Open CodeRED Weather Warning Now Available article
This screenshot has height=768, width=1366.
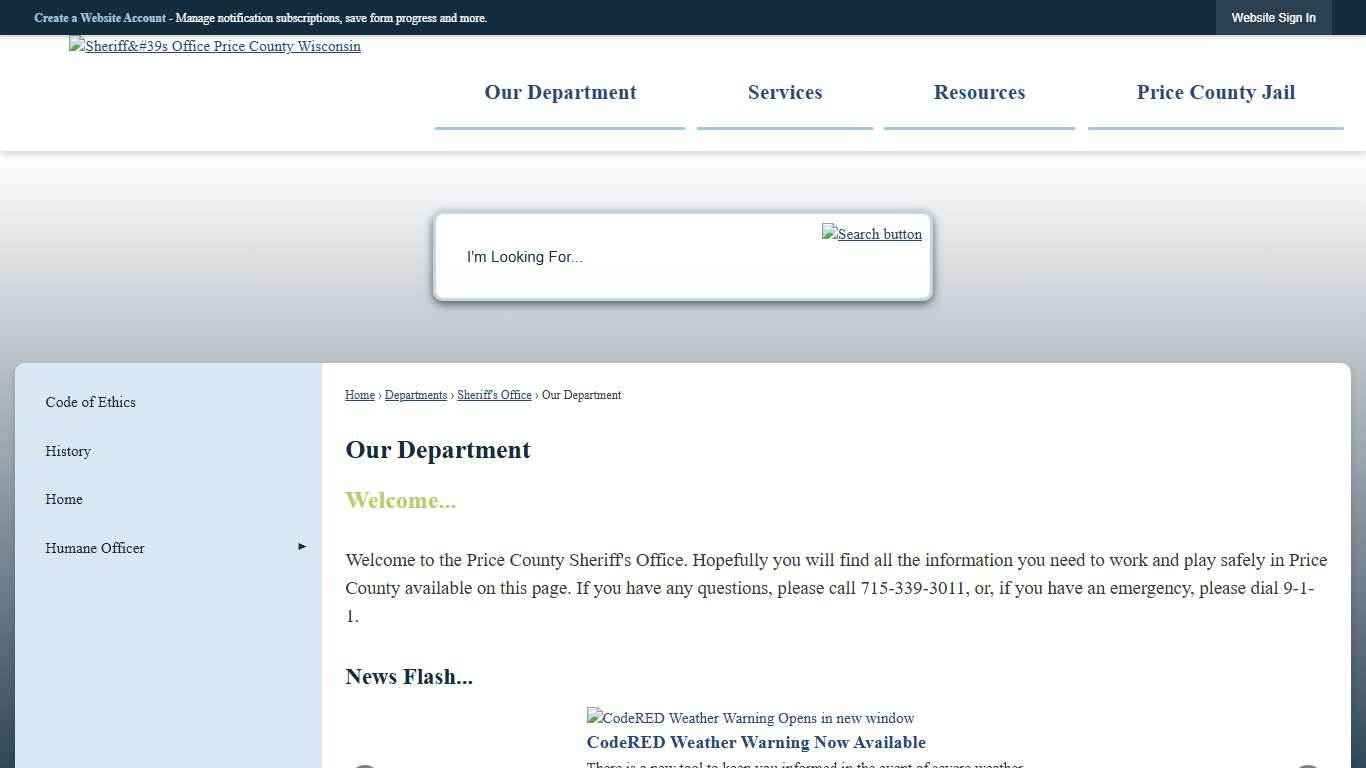tap(755, 742)
